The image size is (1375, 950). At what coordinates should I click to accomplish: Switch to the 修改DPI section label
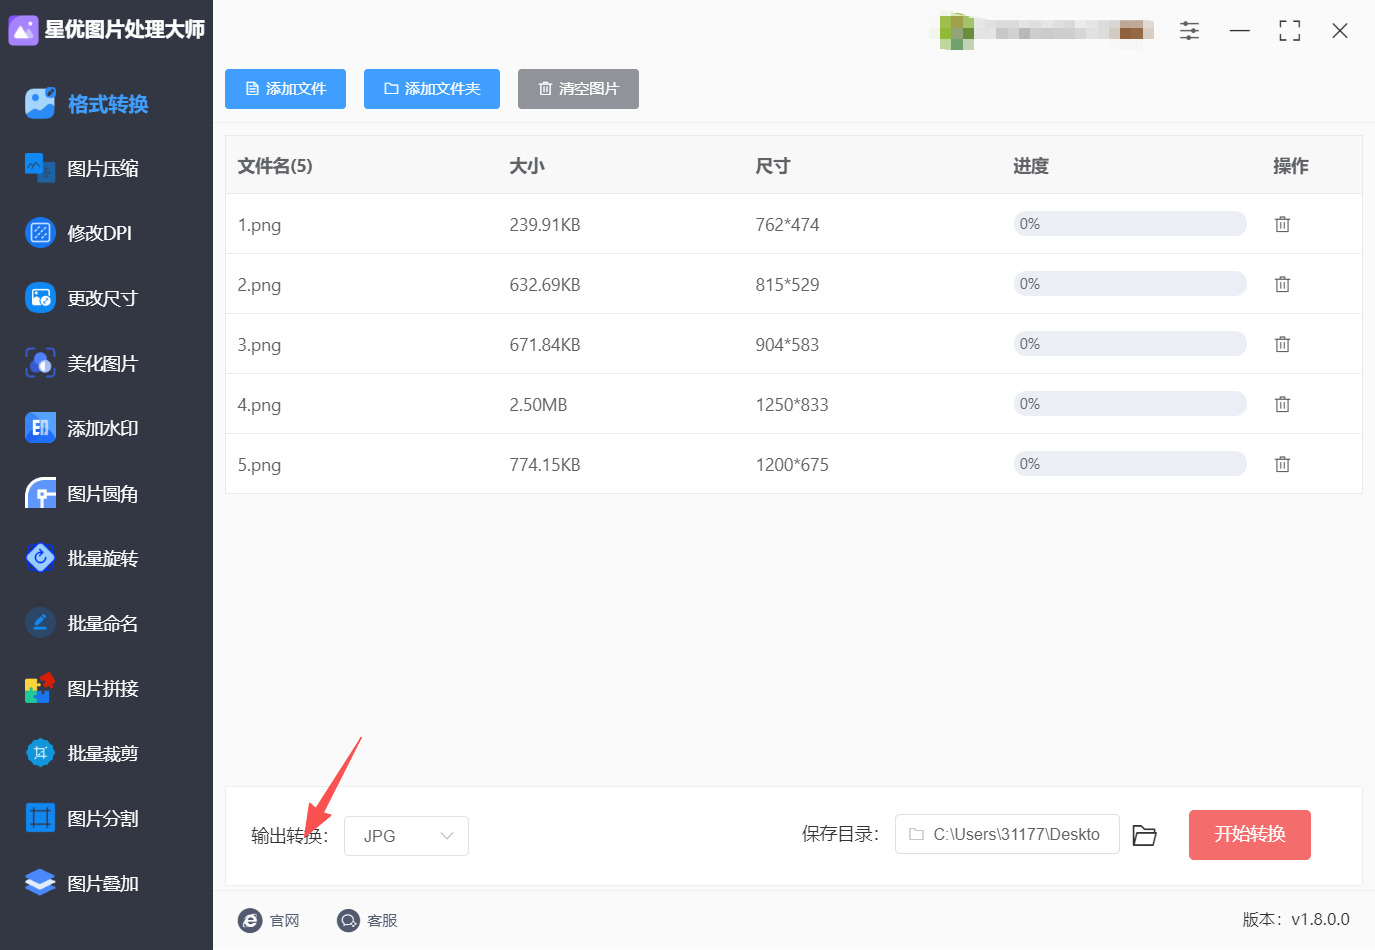point(100,234)
